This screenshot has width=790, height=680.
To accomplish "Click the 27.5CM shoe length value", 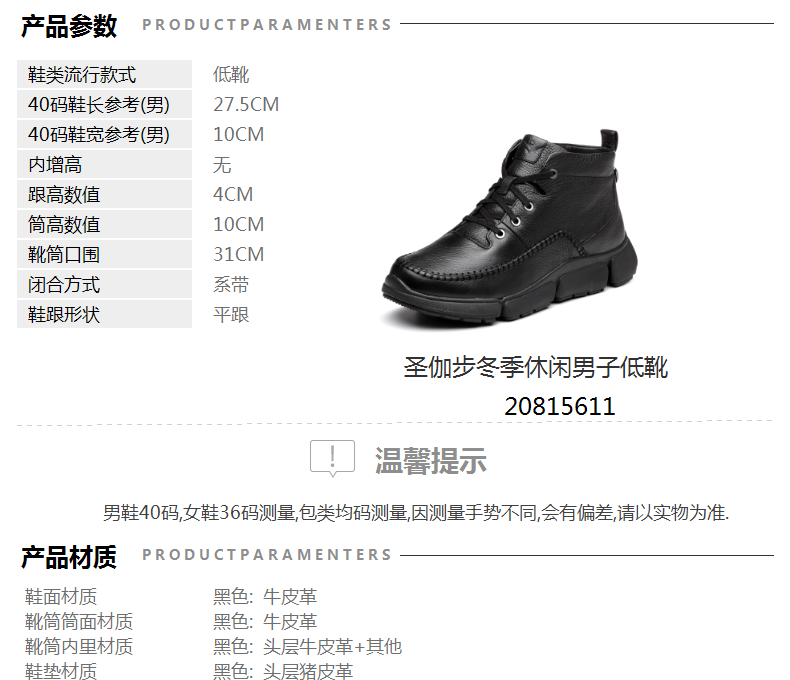I will [246, 105].
